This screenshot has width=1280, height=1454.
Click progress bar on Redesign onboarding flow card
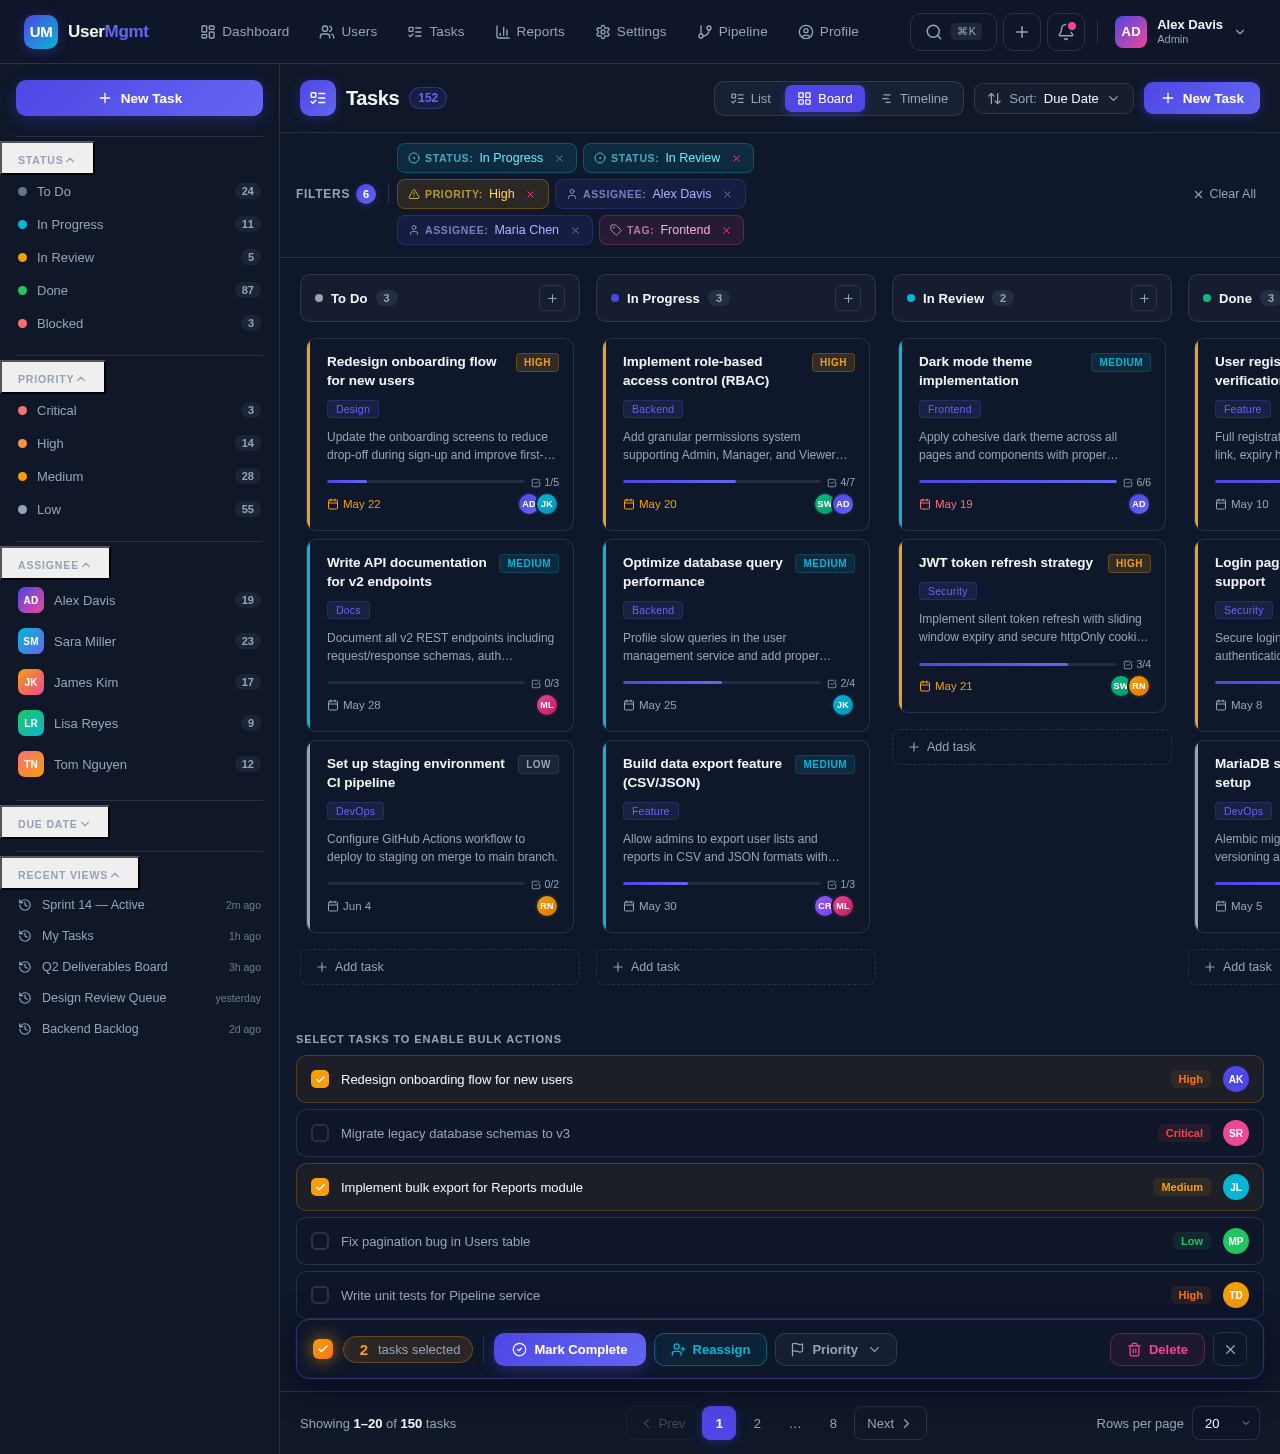click(426, 481)
